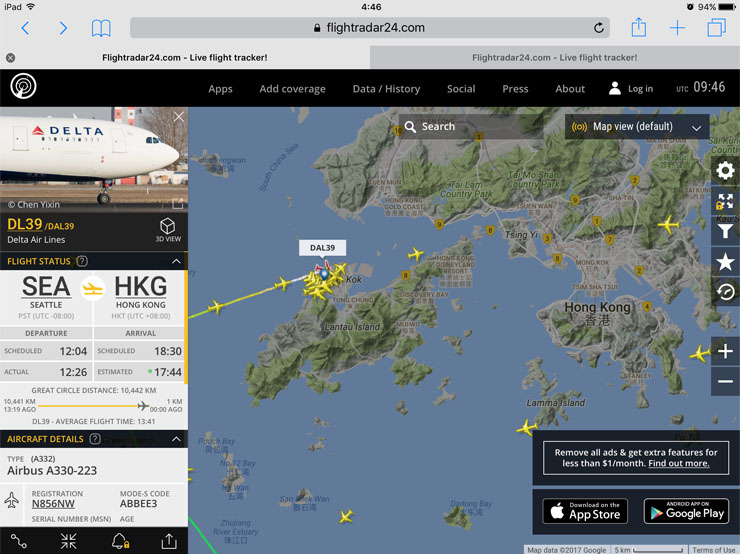Open the Data / History menu
Viewport: 740px width, 554px height.
pyautogui.click(x=386, y=89)
